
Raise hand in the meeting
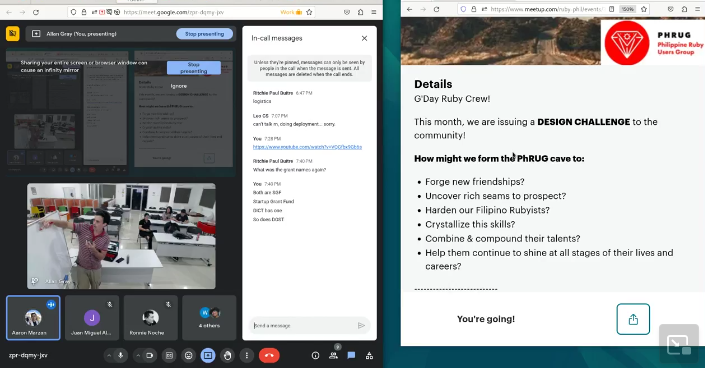tap(228, 355)
